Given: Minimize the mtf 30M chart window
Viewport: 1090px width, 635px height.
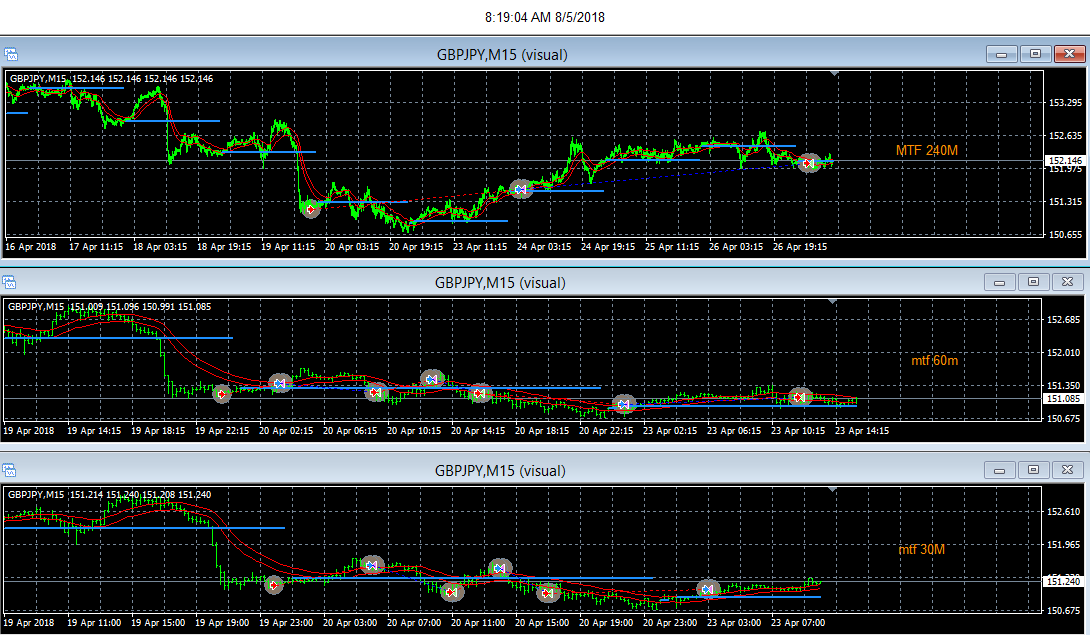Looking at the screenshot, I should click(x=1000, y=470).
